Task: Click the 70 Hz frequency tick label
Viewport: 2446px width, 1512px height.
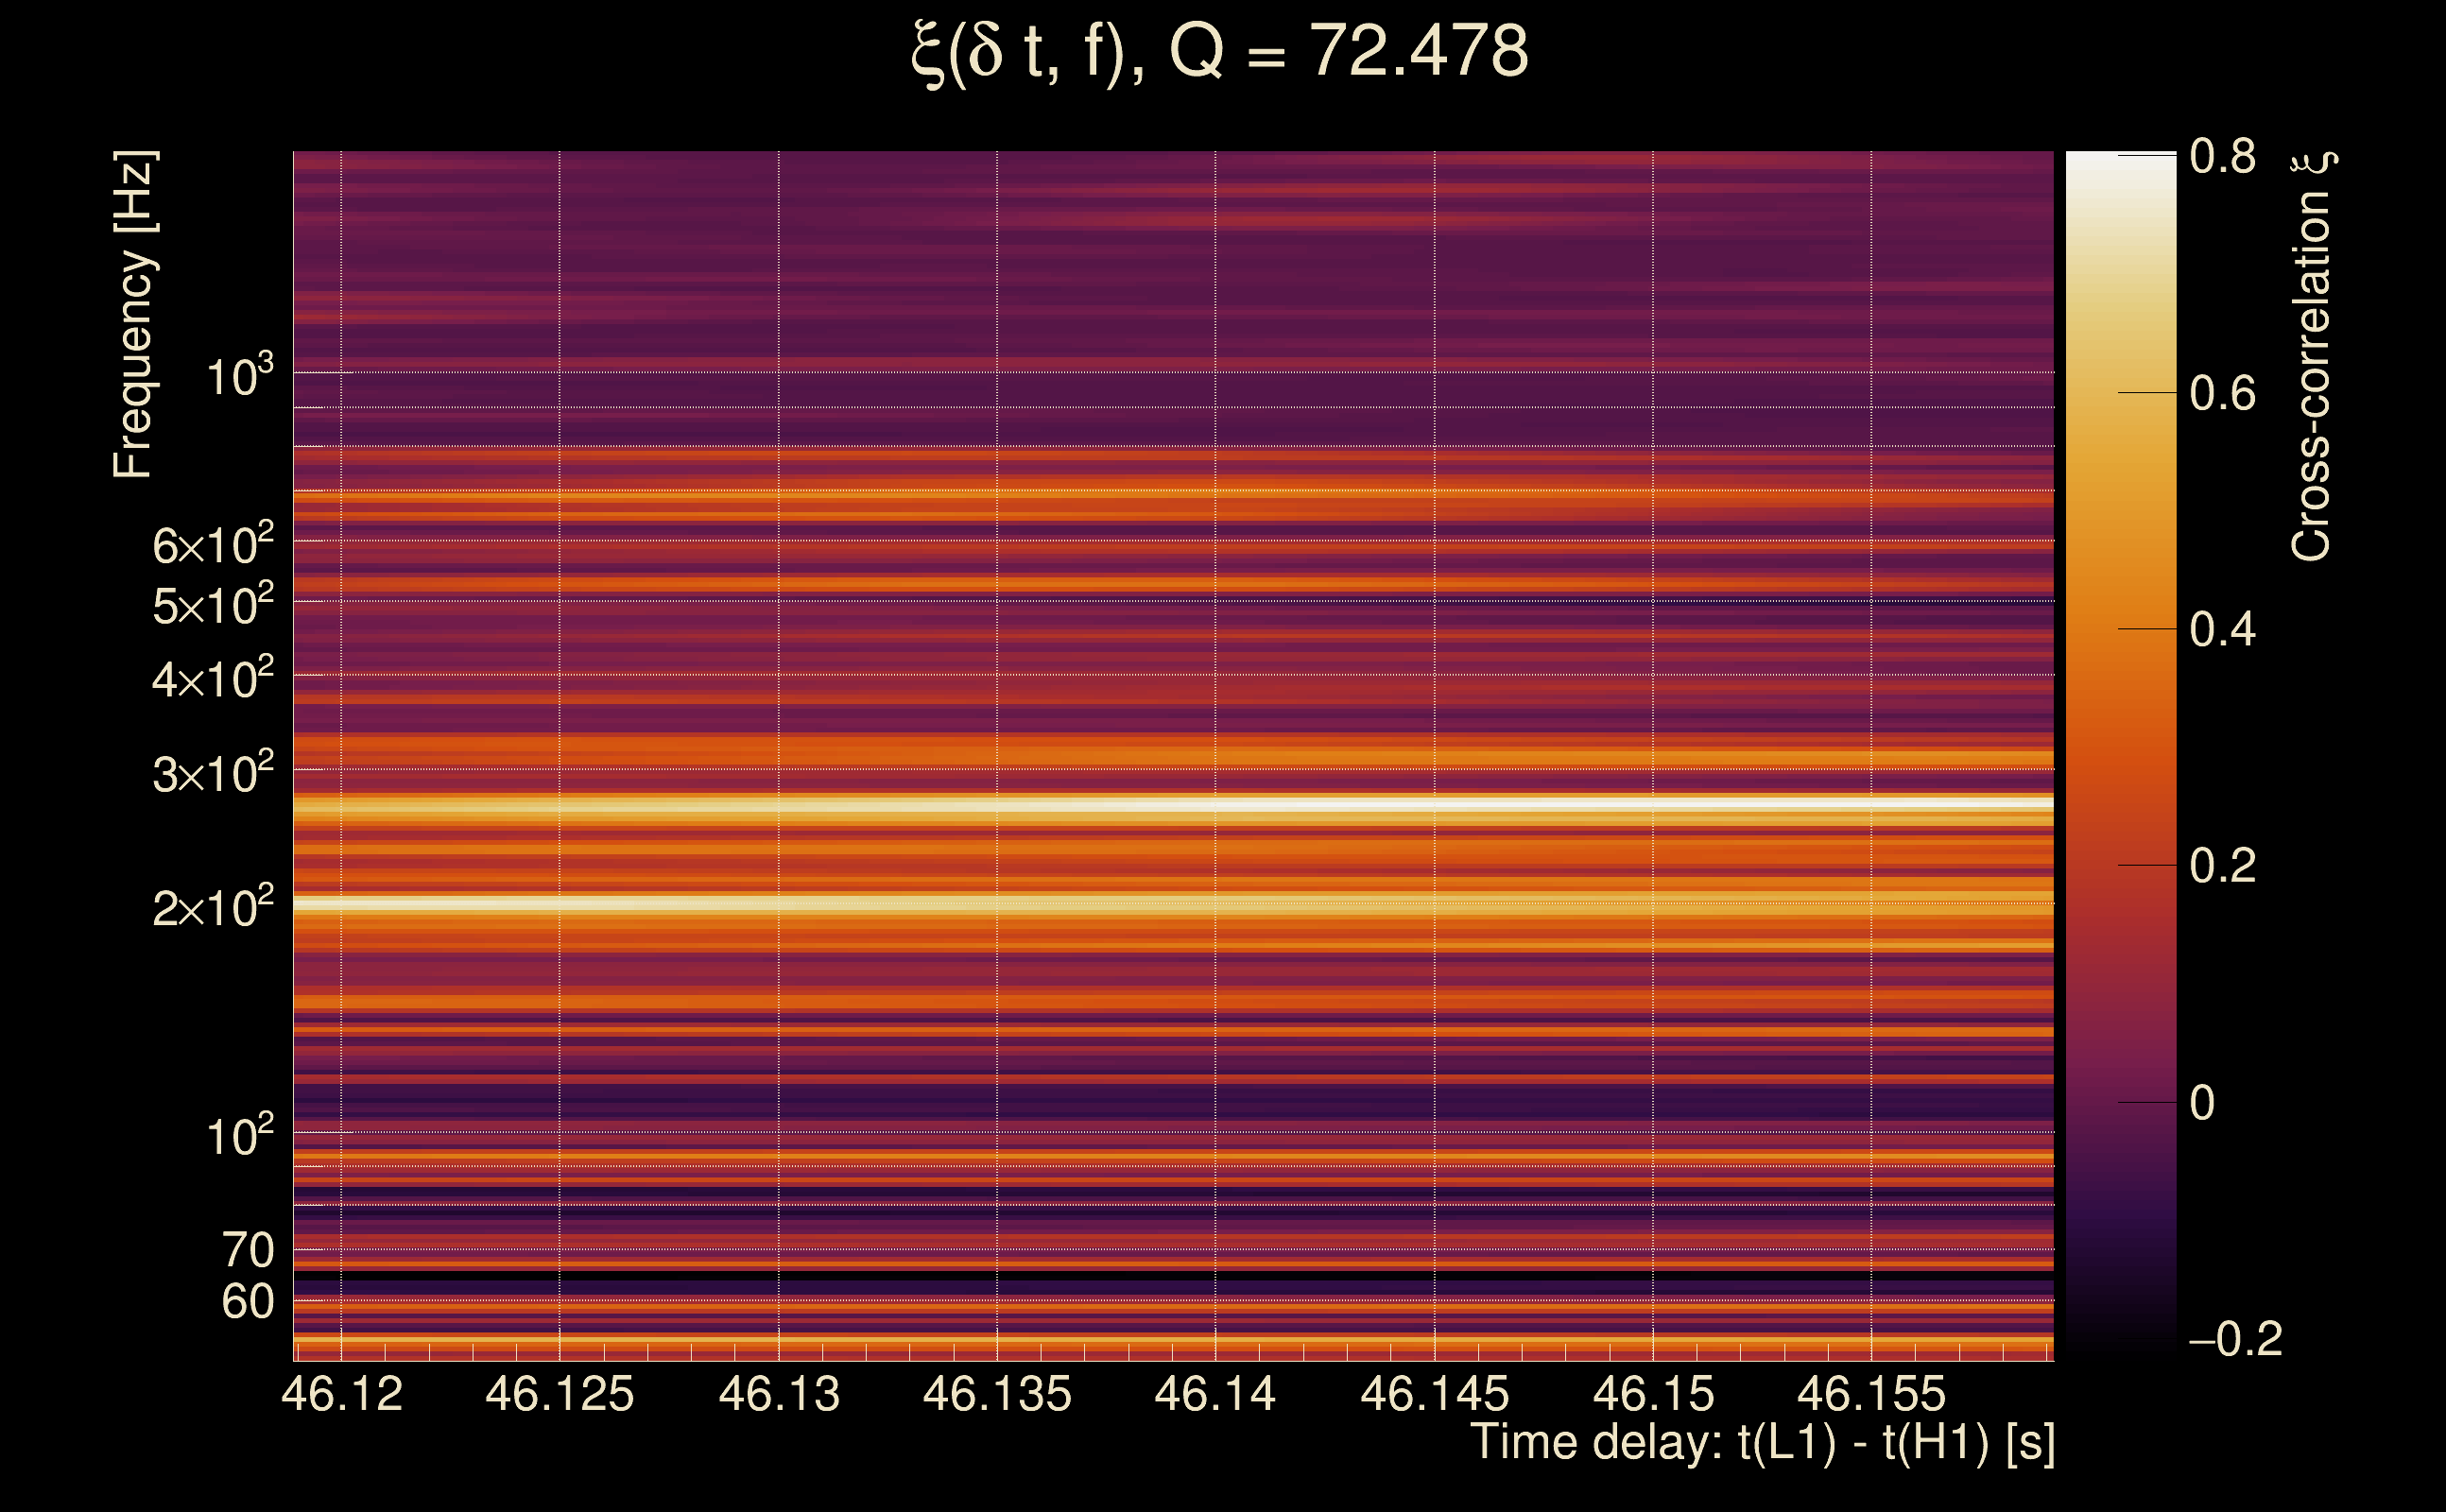Action: point(247,1250)
